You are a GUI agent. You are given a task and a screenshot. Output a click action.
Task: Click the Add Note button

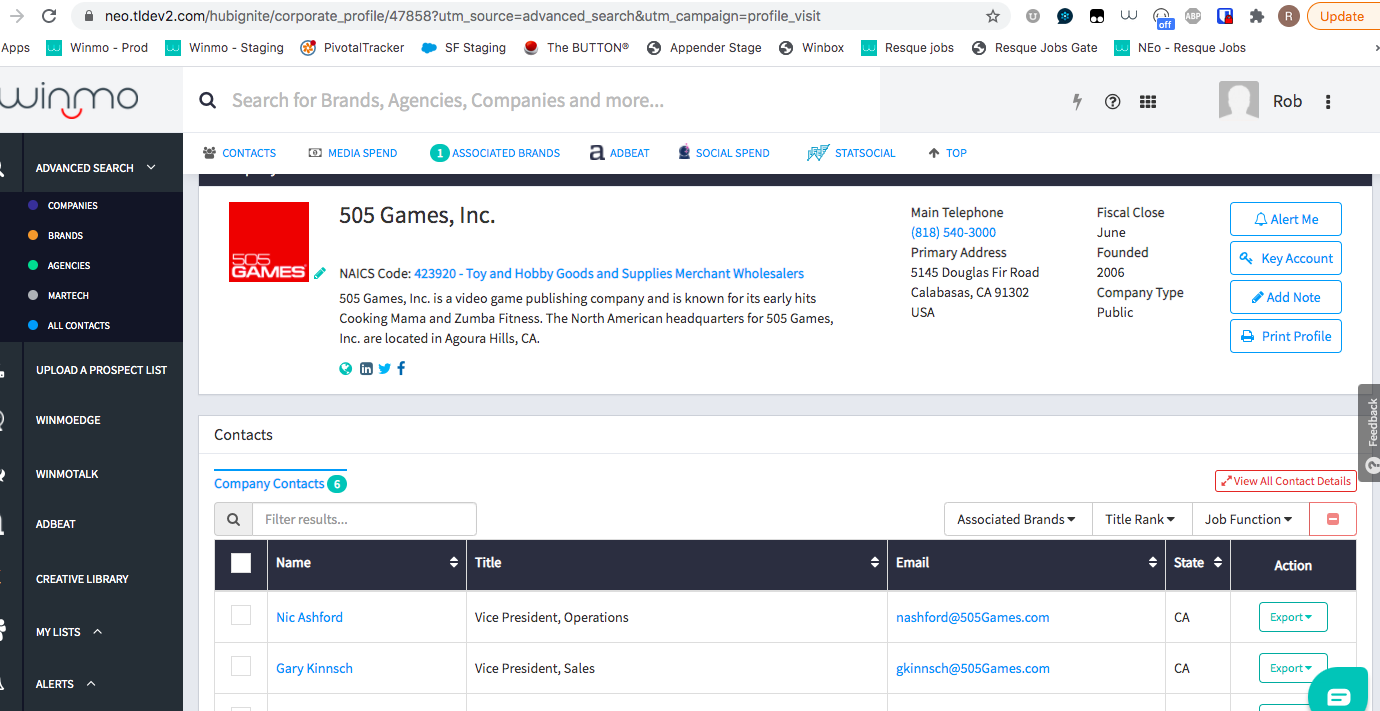pos(1286,297)
